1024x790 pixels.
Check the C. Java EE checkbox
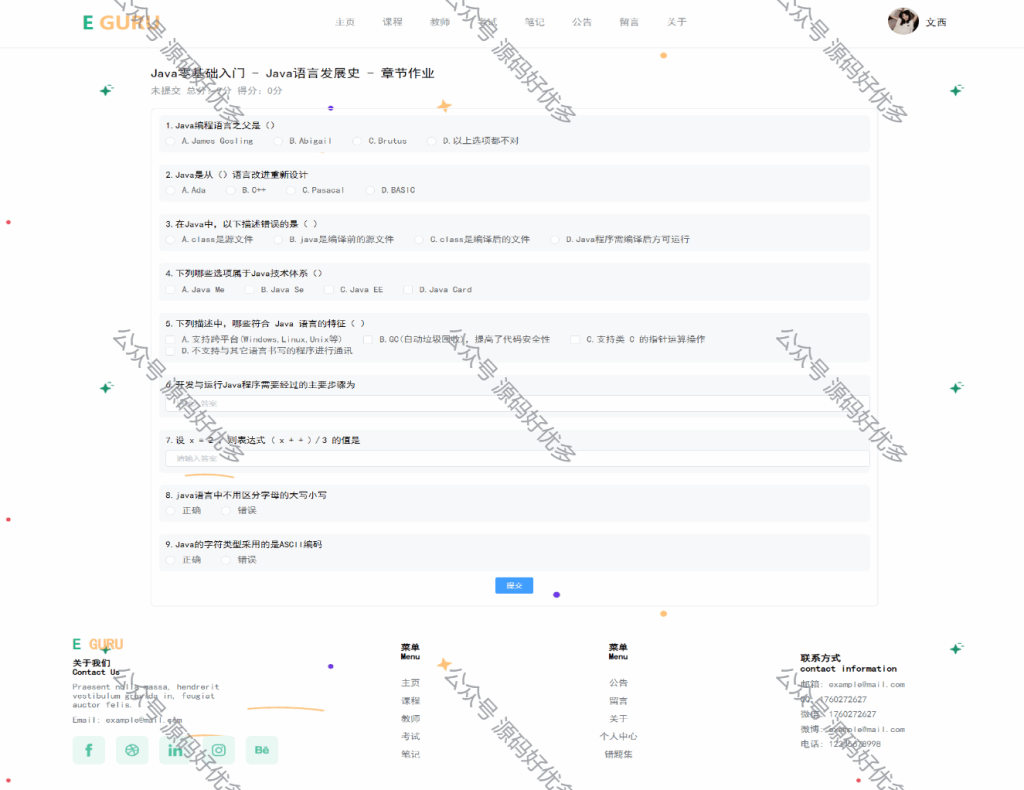tap(329, 289)
